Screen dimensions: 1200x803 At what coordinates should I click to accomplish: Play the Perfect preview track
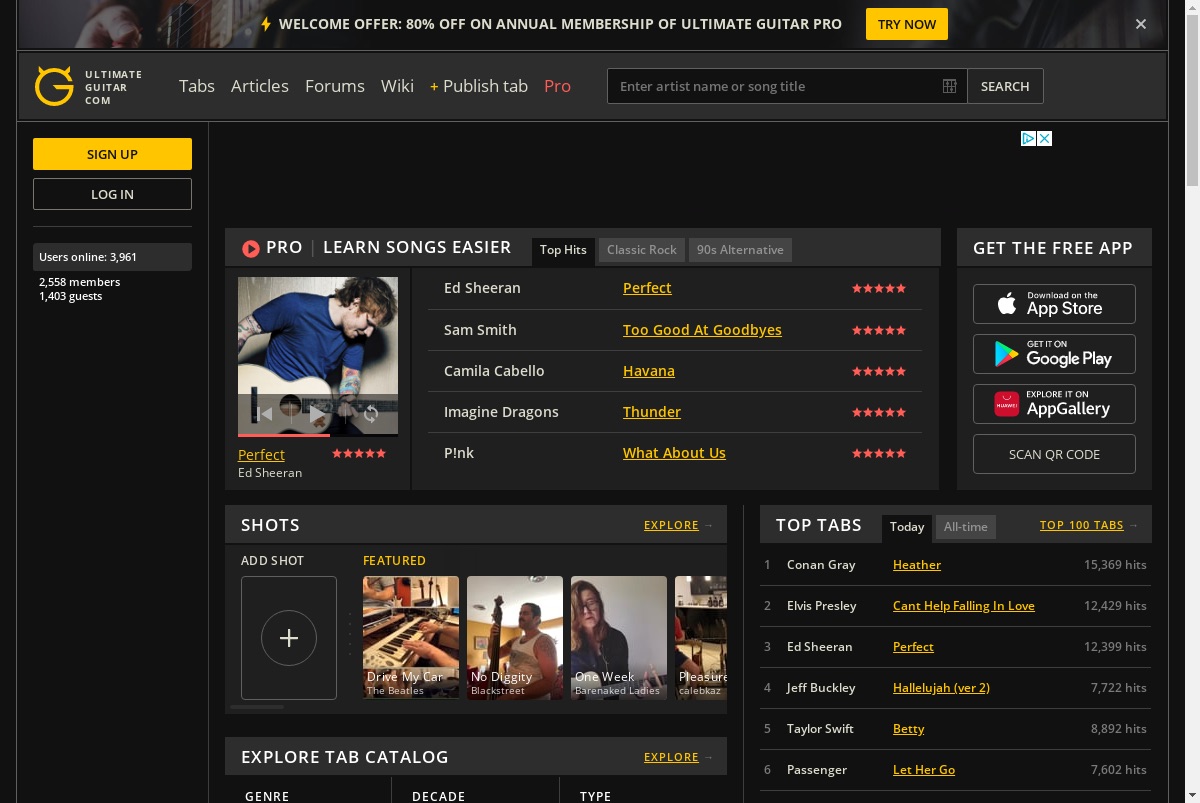coord(317,413)
